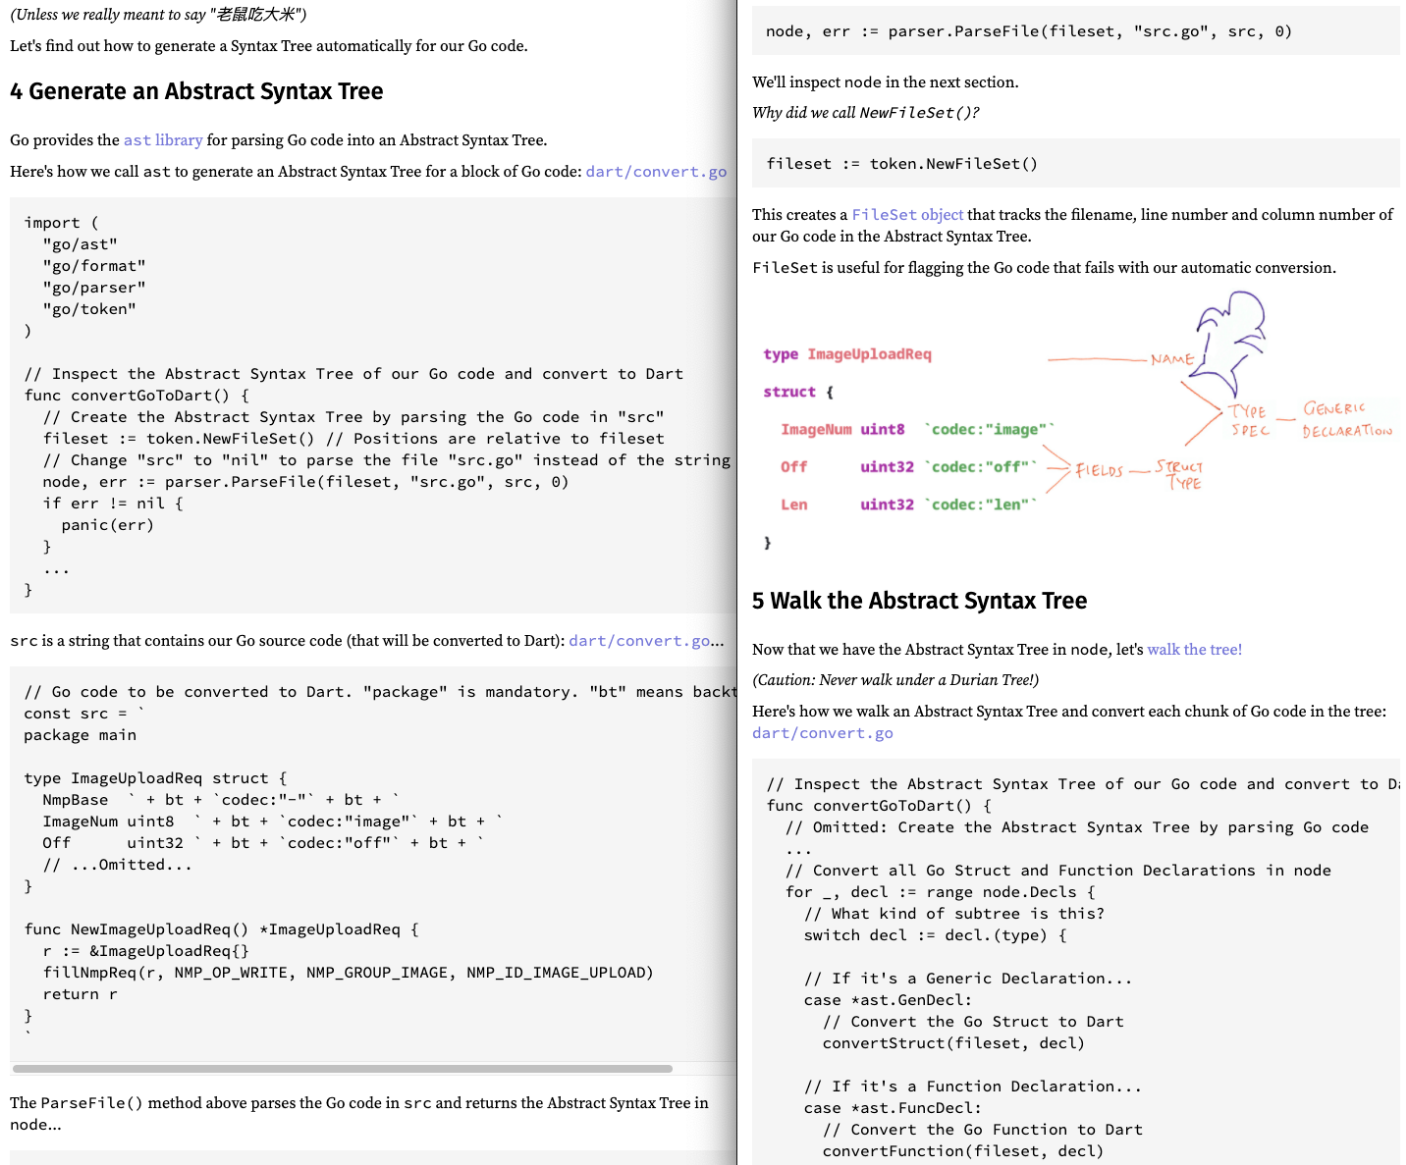Click the "convertFunction(fileset, decl)" code line
This screenshot has width=1406, height=1165.
pos(962,1151)
